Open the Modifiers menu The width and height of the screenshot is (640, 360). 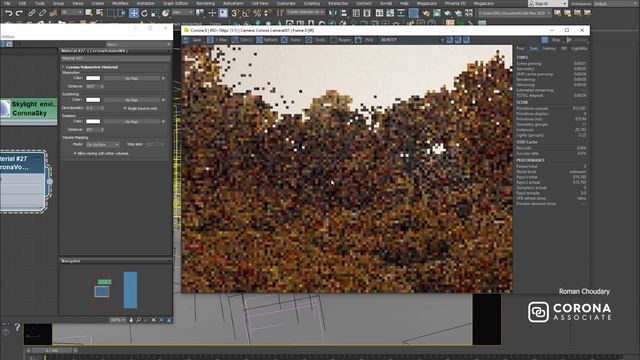[x=120, y=3]
